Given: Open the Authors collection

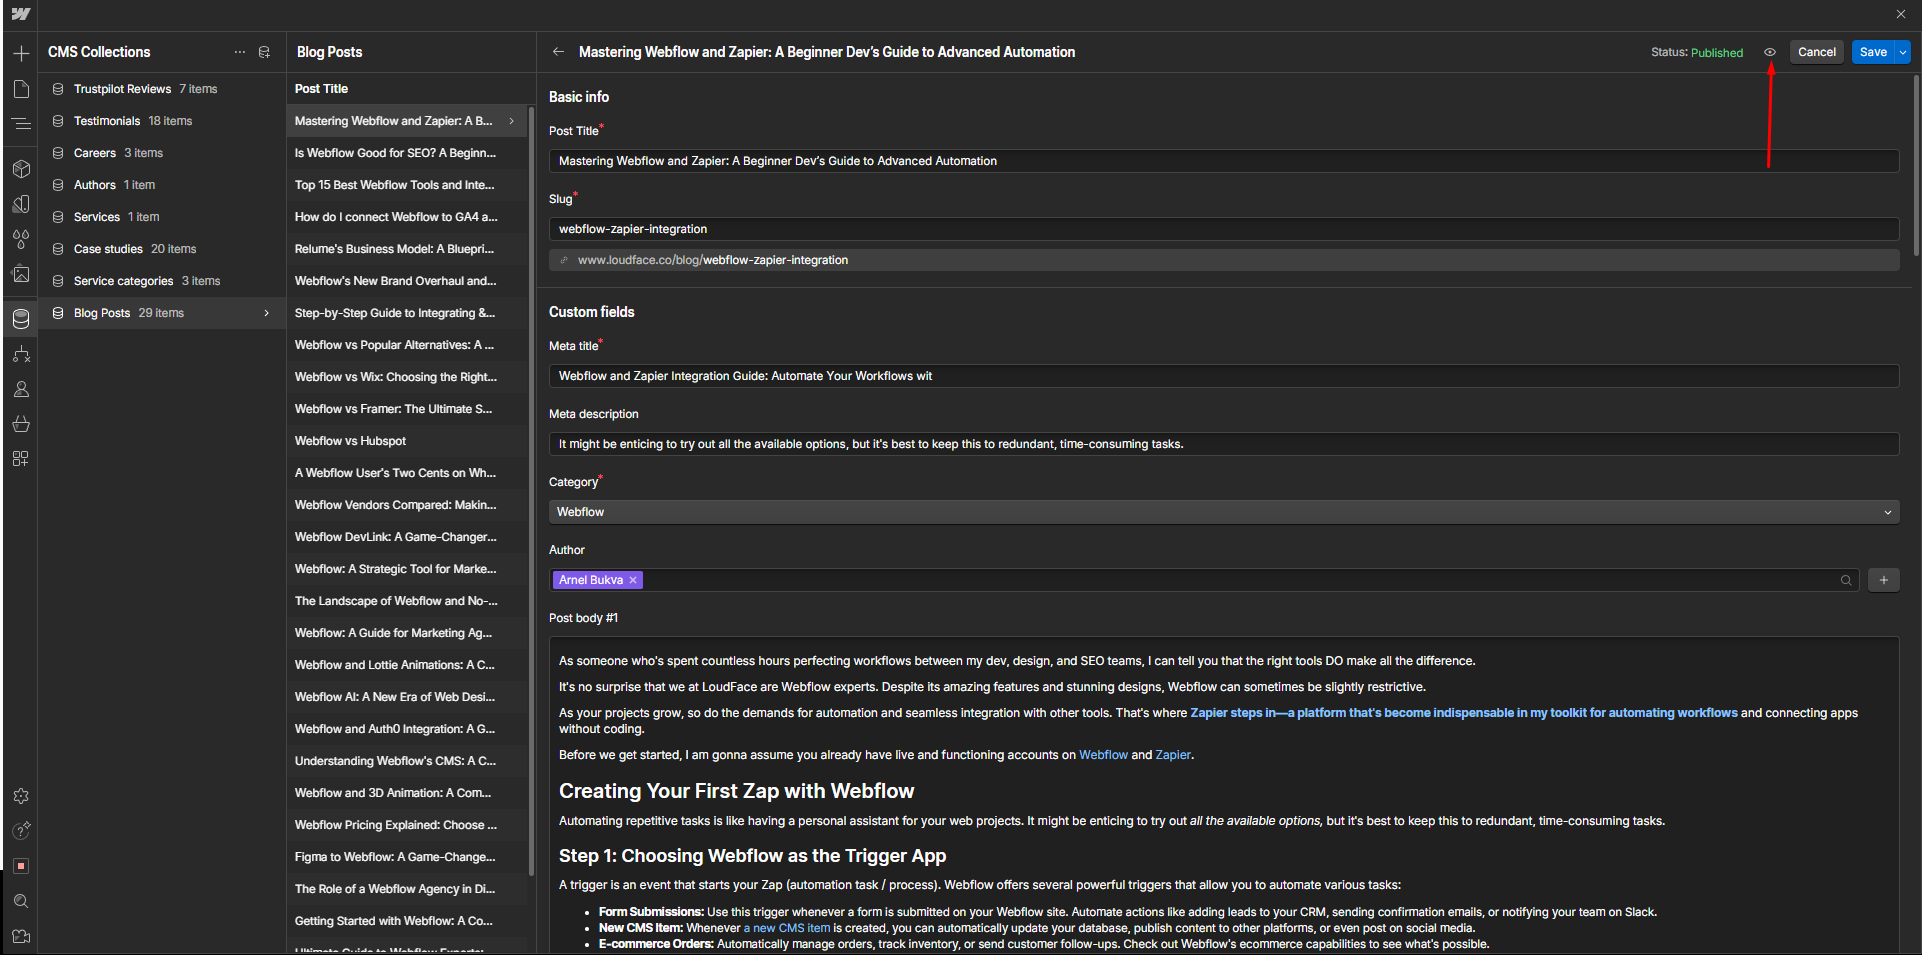Looking at the screenshot, I should (x=162, y=185).
